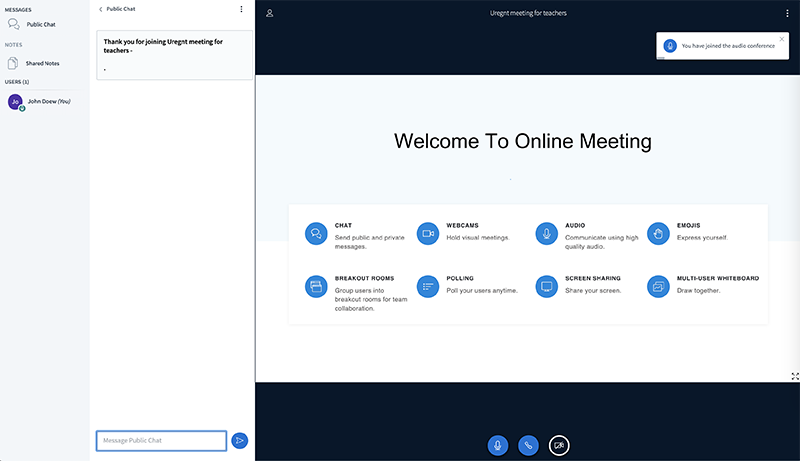The width and height of the screenshot is (800, 461).
Task: Open Shared Notes
Action: click(x=42, y=63)
